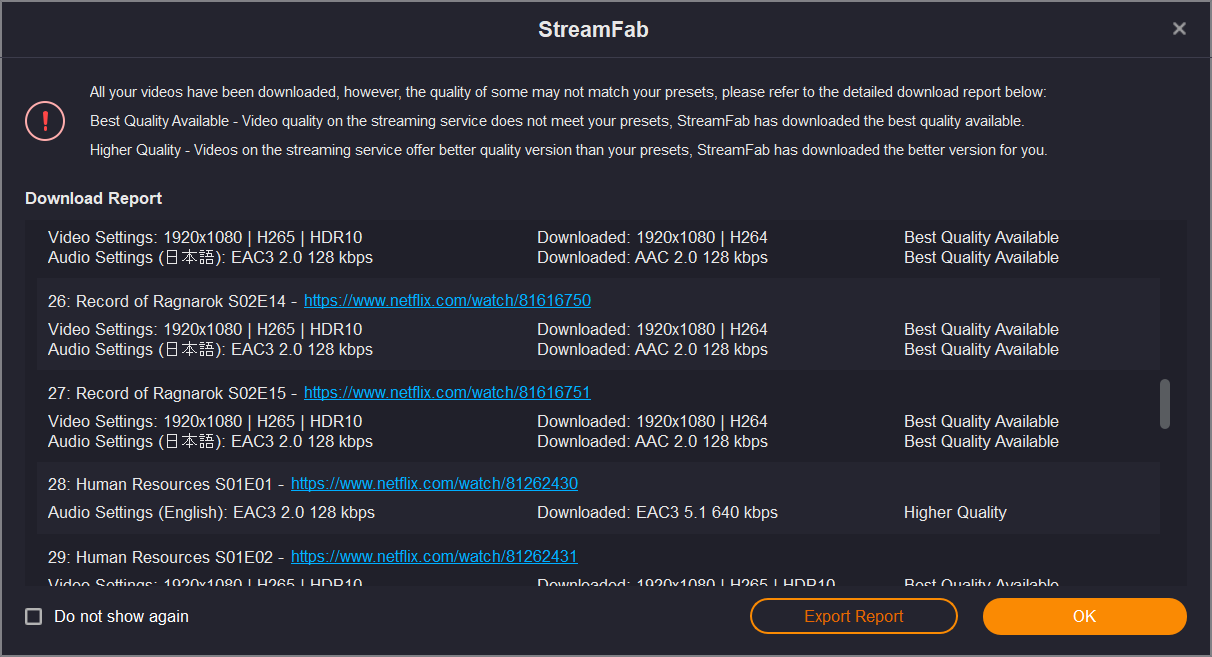The image size is (1212, 657).
Task: Click the 'Audio Settings (English)' line
Action: (211, 512)
